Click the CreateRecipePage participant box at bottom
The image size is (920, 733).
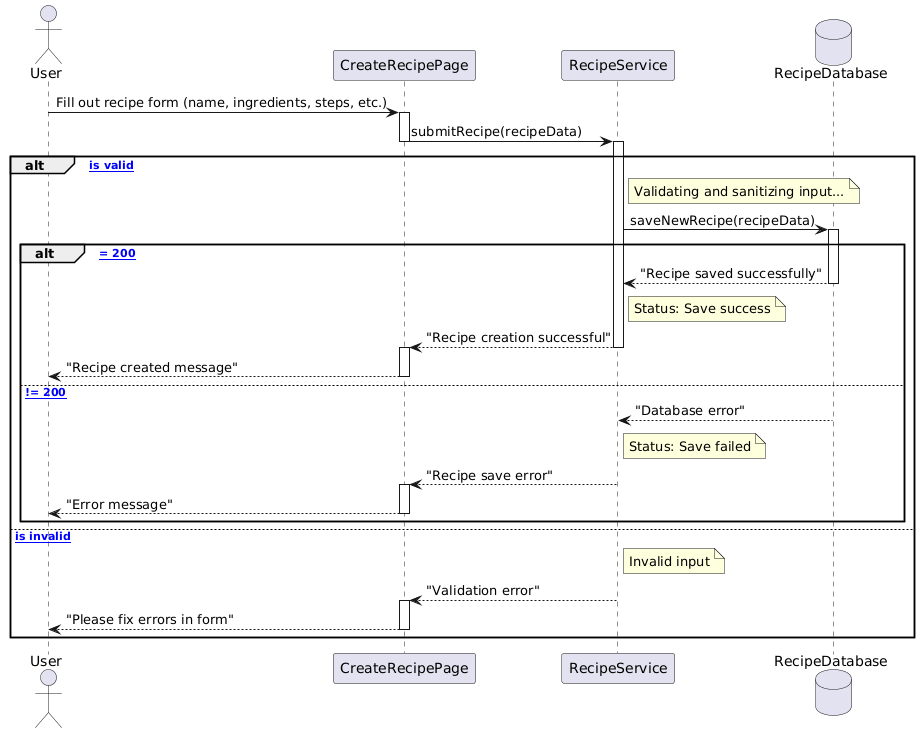404,668
